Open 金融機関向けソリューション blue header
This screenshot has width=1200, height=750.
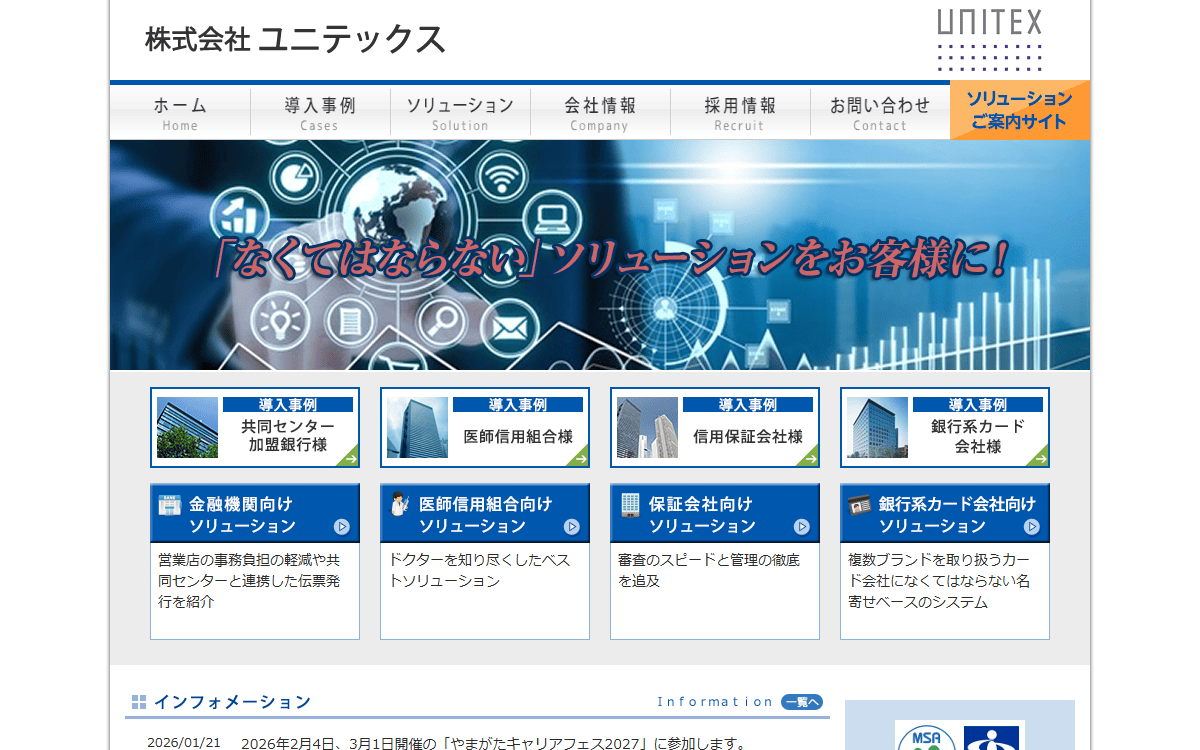pos(255,514)
